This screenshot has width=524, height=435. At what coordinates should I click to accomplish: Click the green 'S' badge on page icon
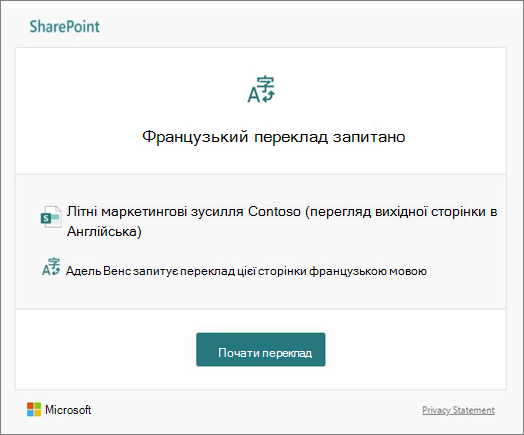pos(46,219)
